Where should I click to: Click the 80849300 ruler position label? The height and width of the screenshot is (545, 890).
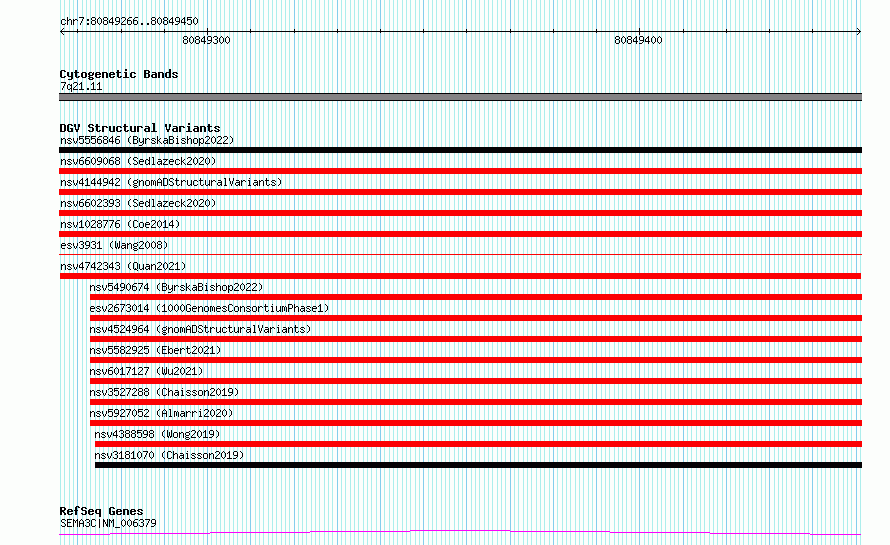[x=206, y=40]
